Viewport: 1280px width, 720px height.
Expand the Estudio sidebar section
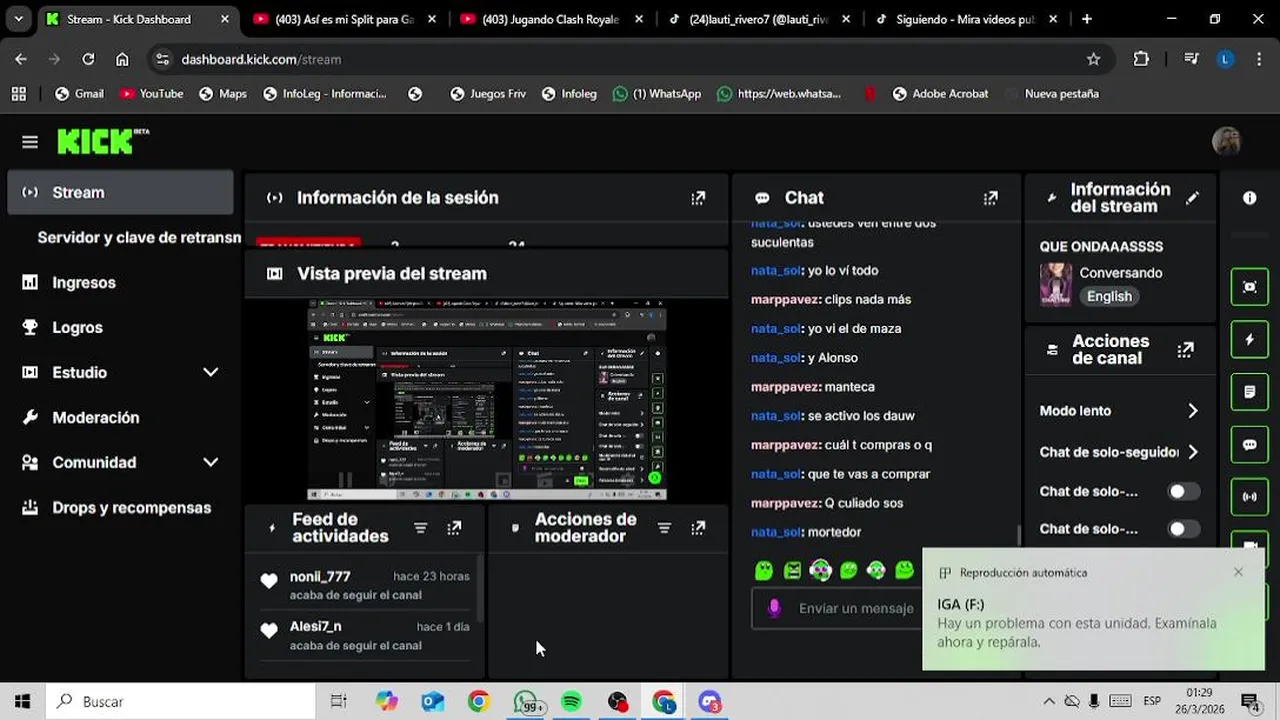(x=210, y=372)
